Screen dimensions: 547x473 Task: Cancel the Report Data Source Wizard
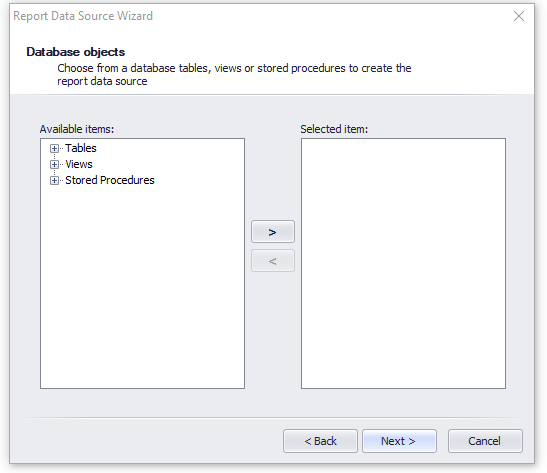click(485, 441)
